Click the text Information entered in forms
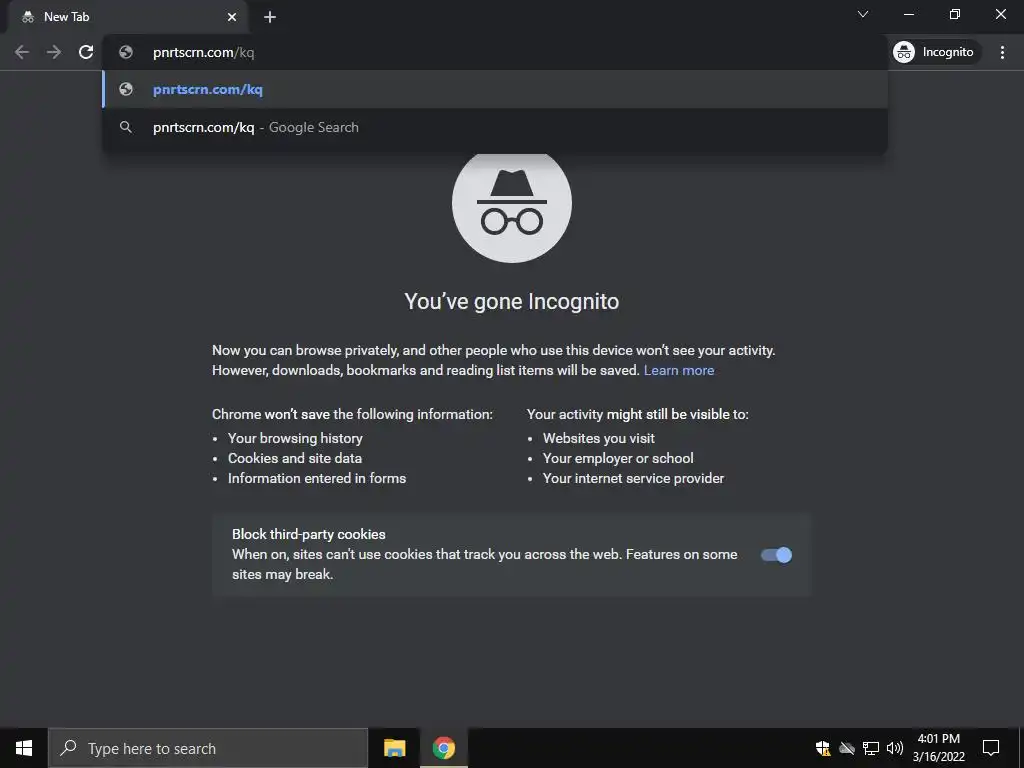The width and height of the screenshot is (1024, 768). (x=317, y=478)
